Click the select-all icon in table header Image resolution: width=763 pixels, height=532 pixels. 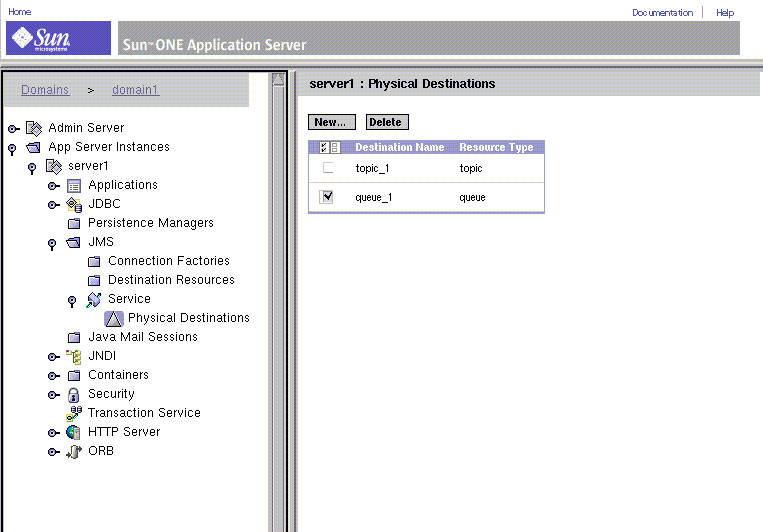[x=325, y=147]
